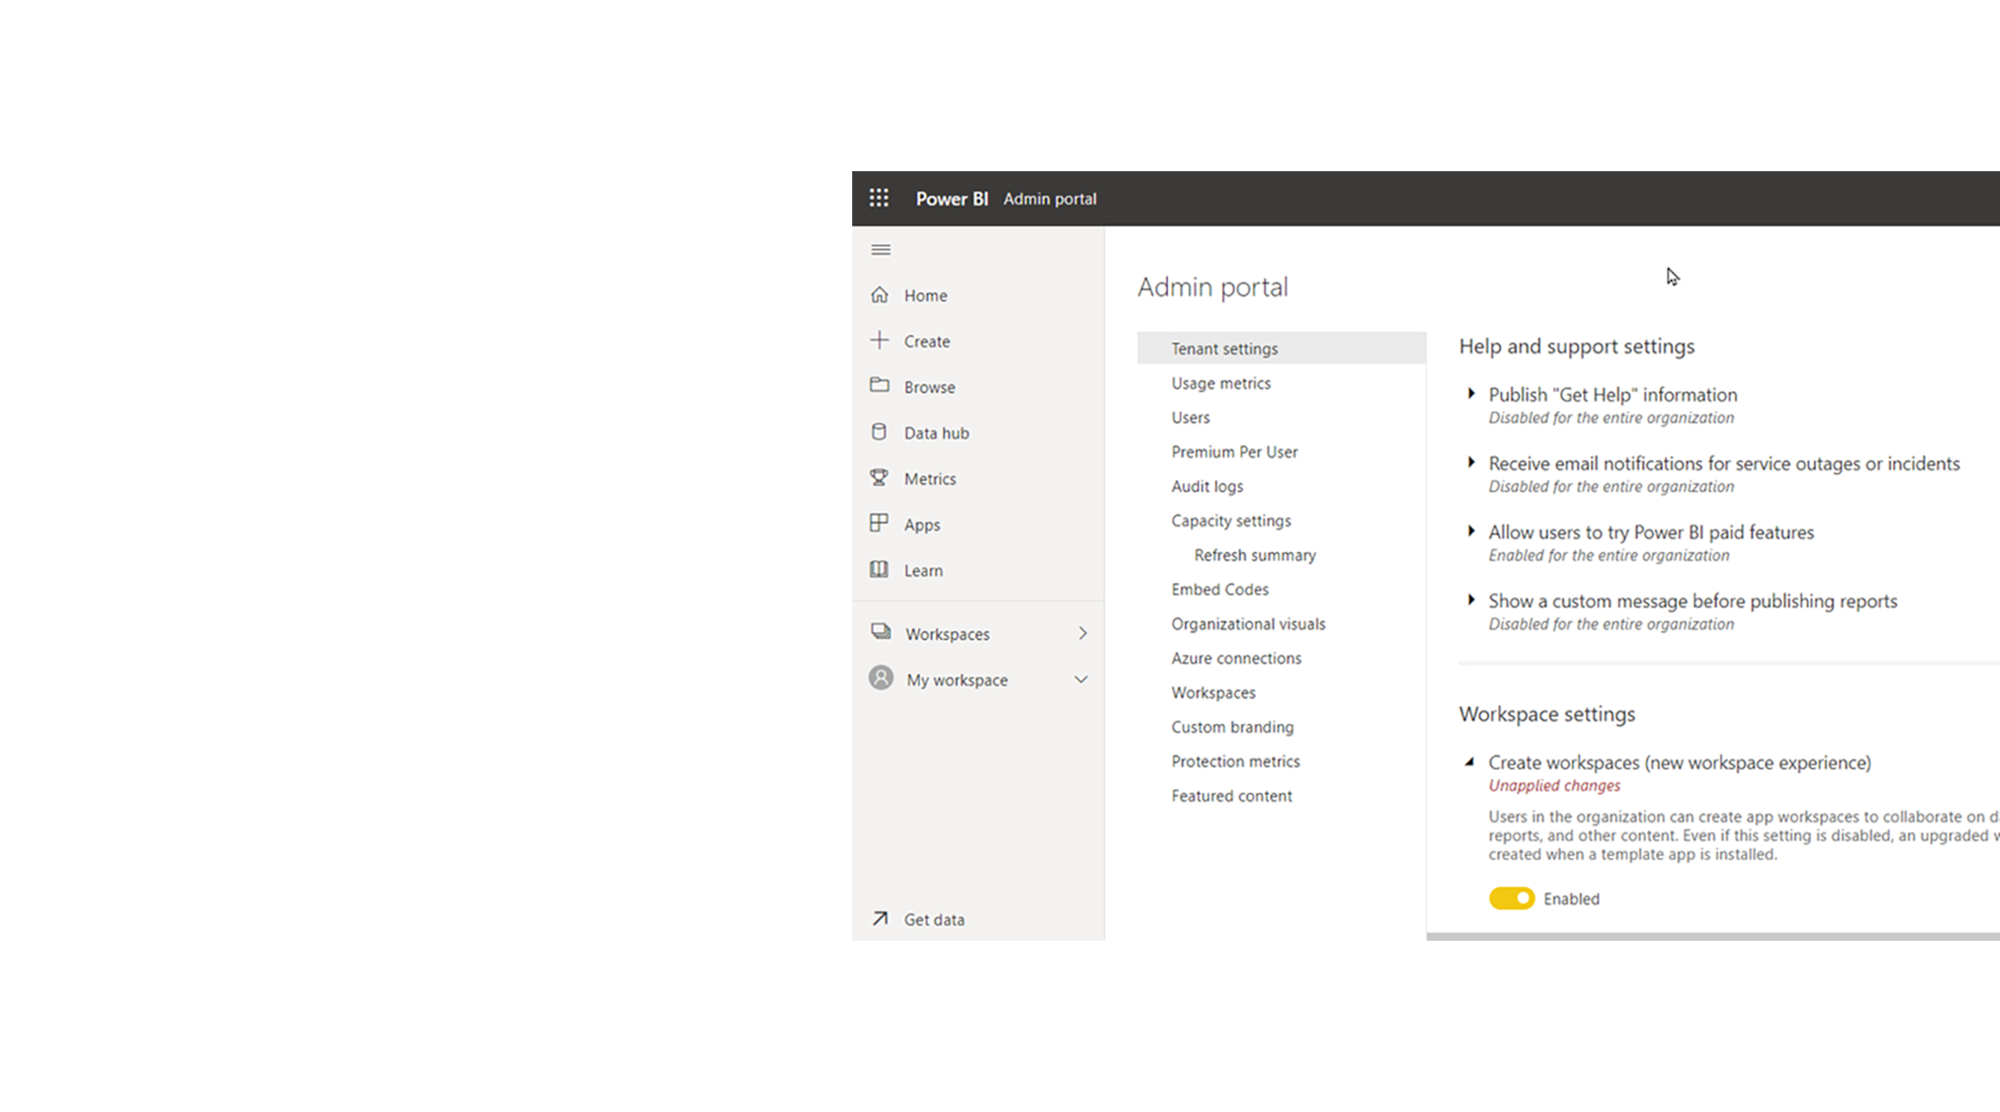Open Data hub in navigation pane
The image size is (2000, 1112).
(936, 433)
